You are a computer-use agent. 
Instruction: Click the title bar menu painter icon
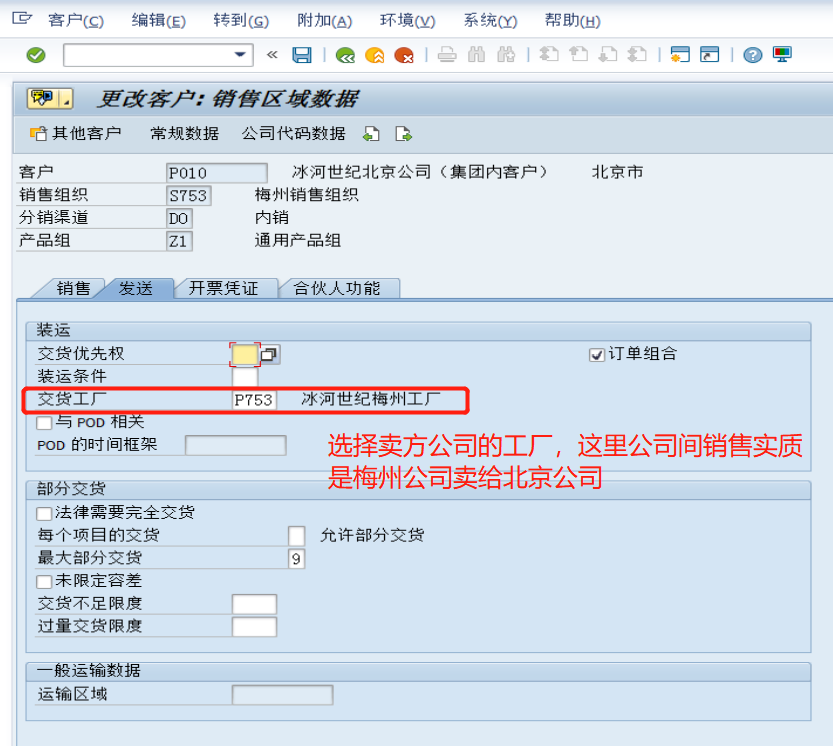pyautogui.click(x=49, y=99)
